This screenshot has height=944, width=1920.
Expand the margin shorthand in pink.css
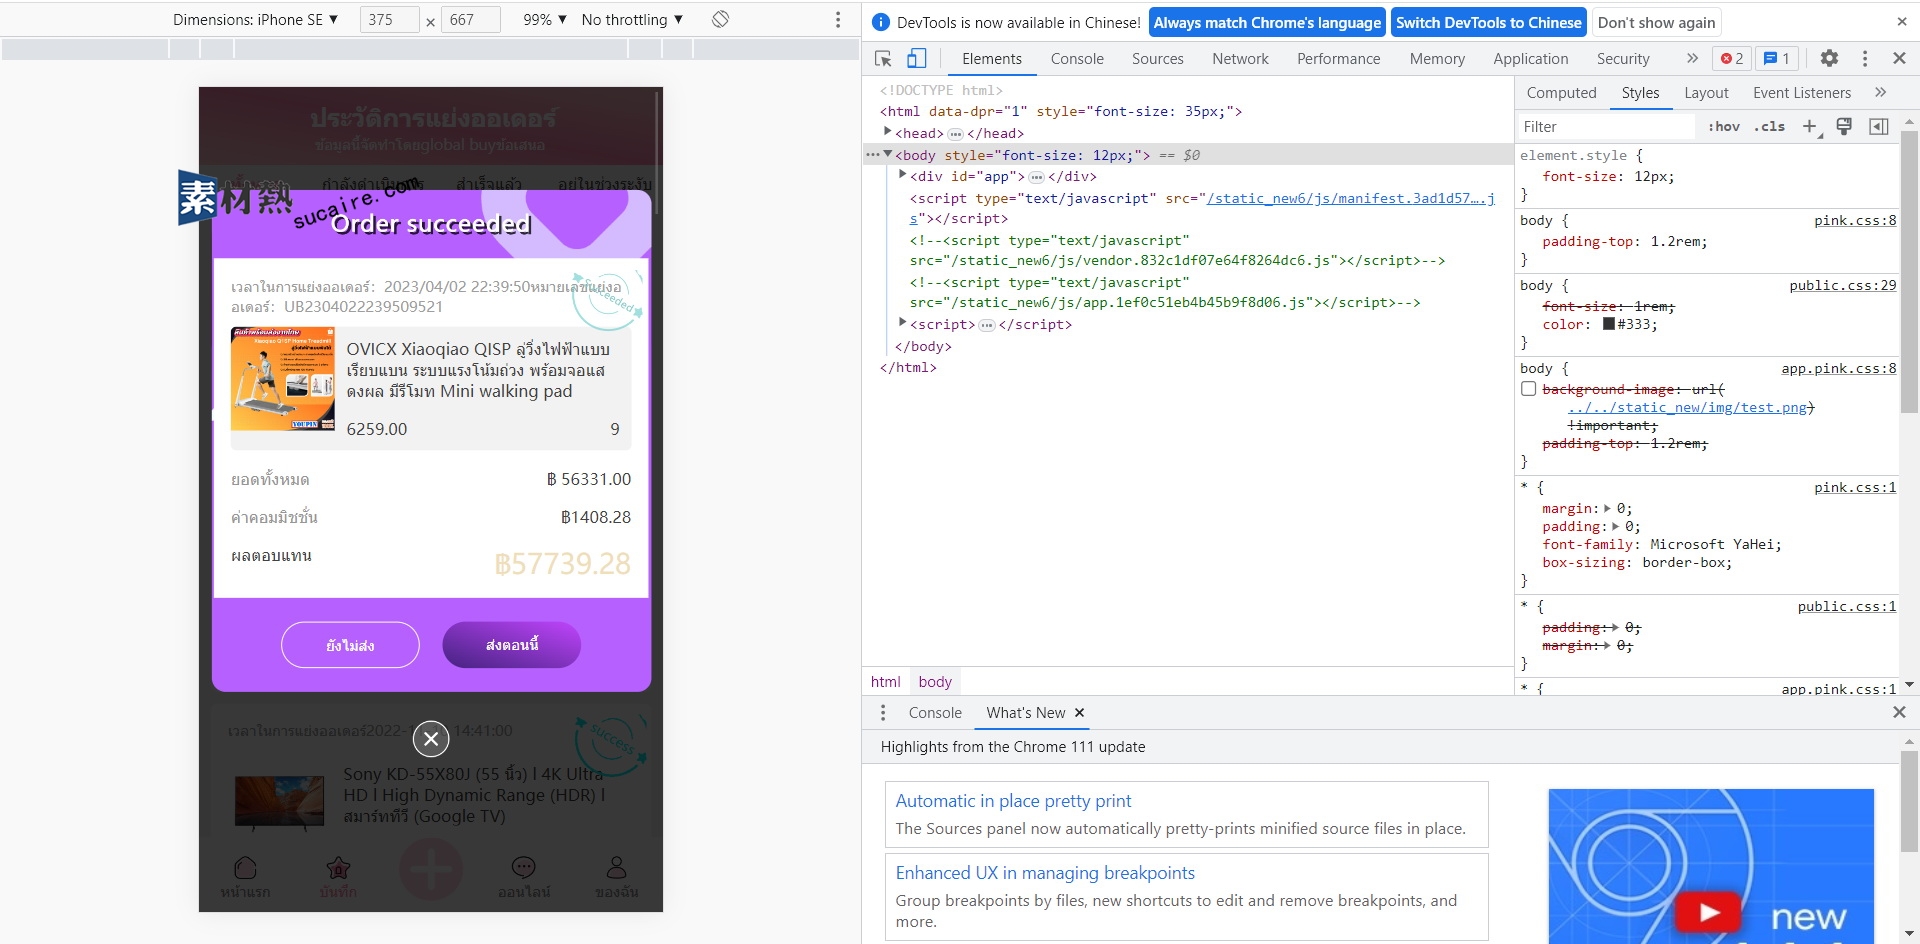1607,508
